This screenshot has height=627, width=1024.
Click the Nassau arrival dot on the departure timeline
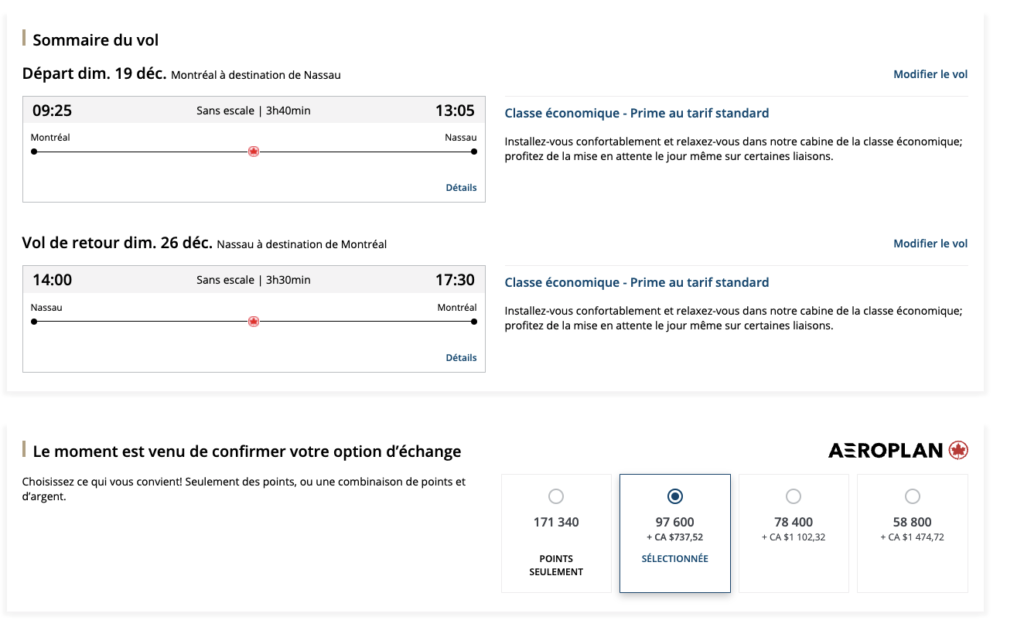click(x=474, y=152)
